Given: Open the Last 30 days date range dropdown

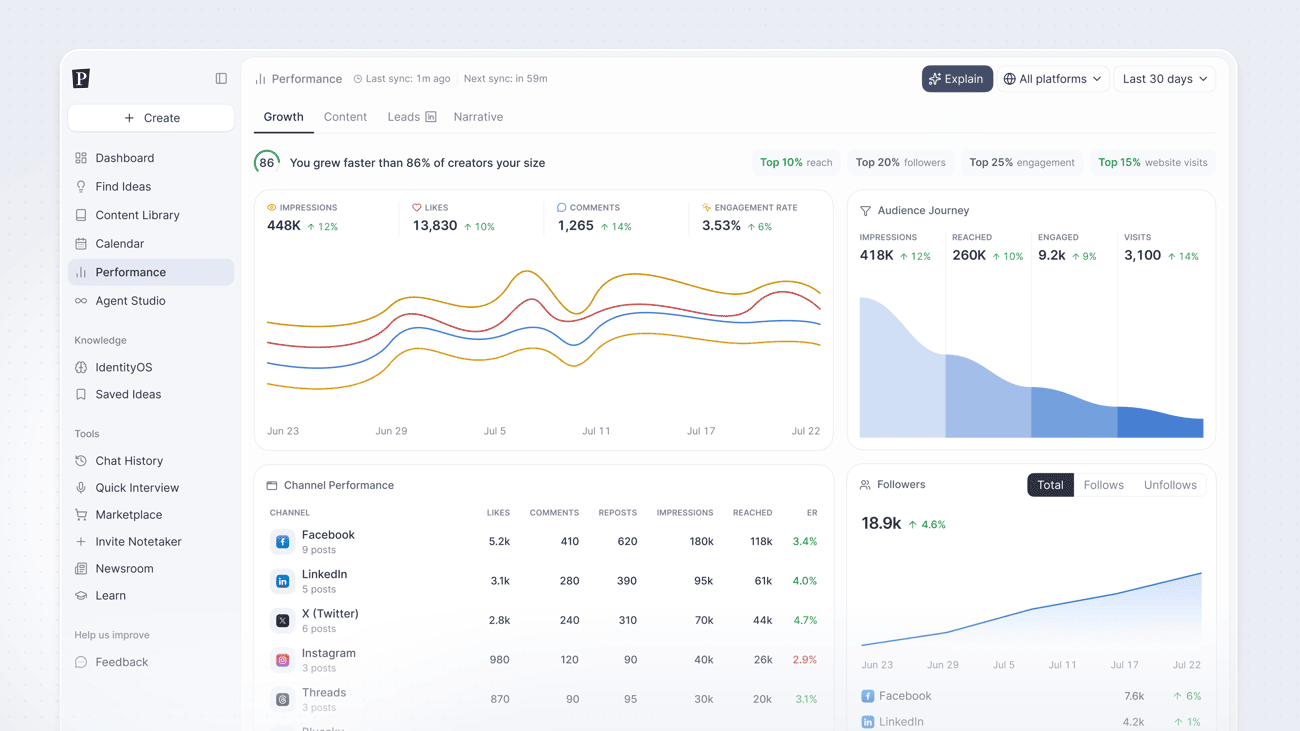Looking at the screenshot, I should 1165,79.
